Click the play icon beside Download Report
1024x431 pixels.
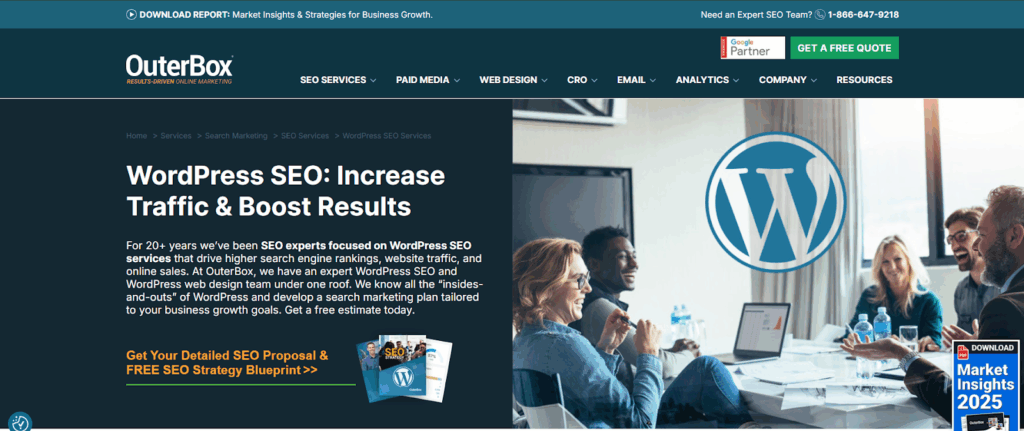tap(131, 14)
